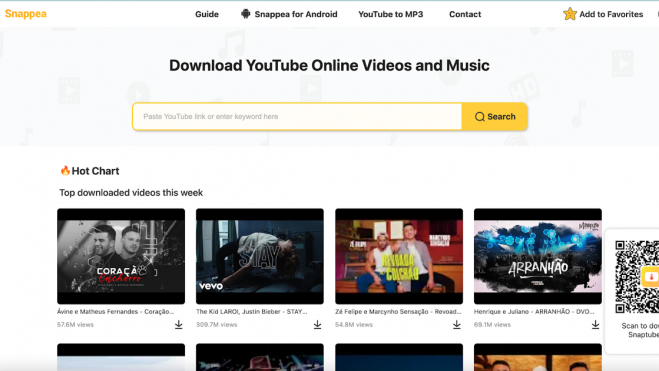Screen dimensions: 659x371
Task: Click the yellow Search button
Action: 494,116
